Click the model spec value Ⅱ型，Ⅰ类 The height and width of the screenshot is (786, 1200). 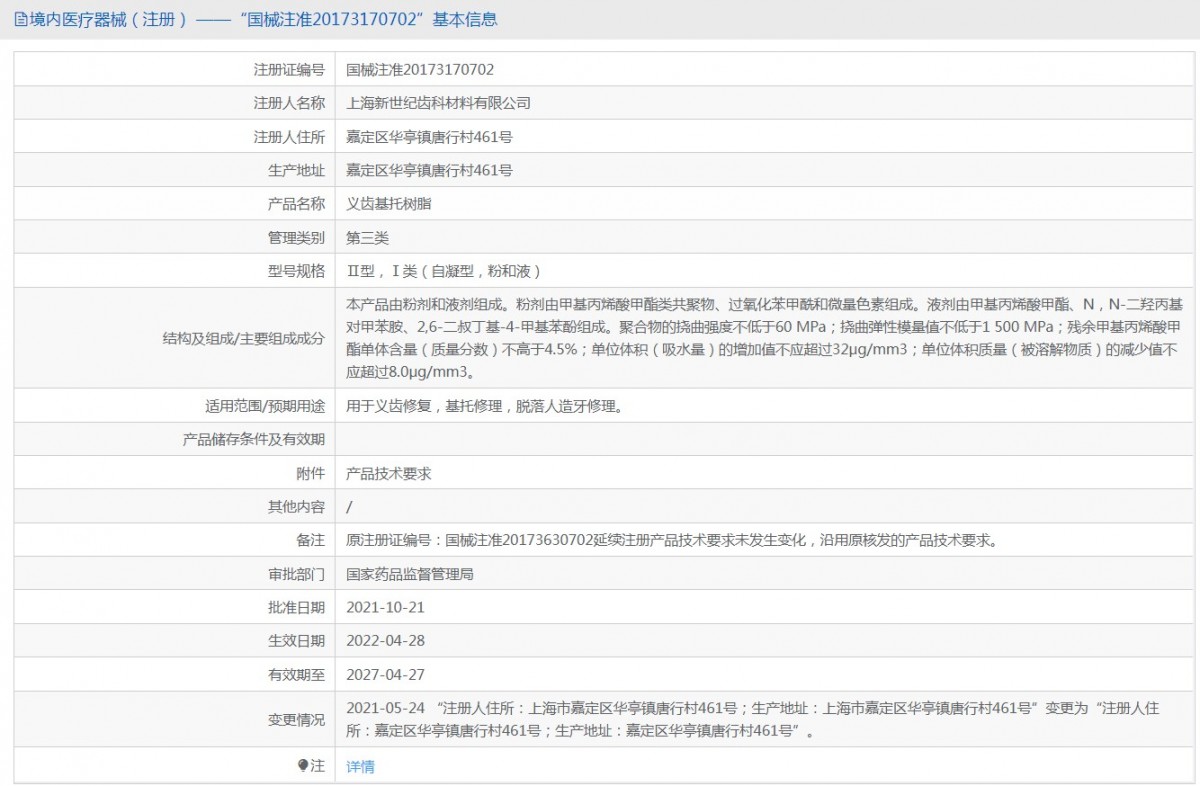(443, 271)
